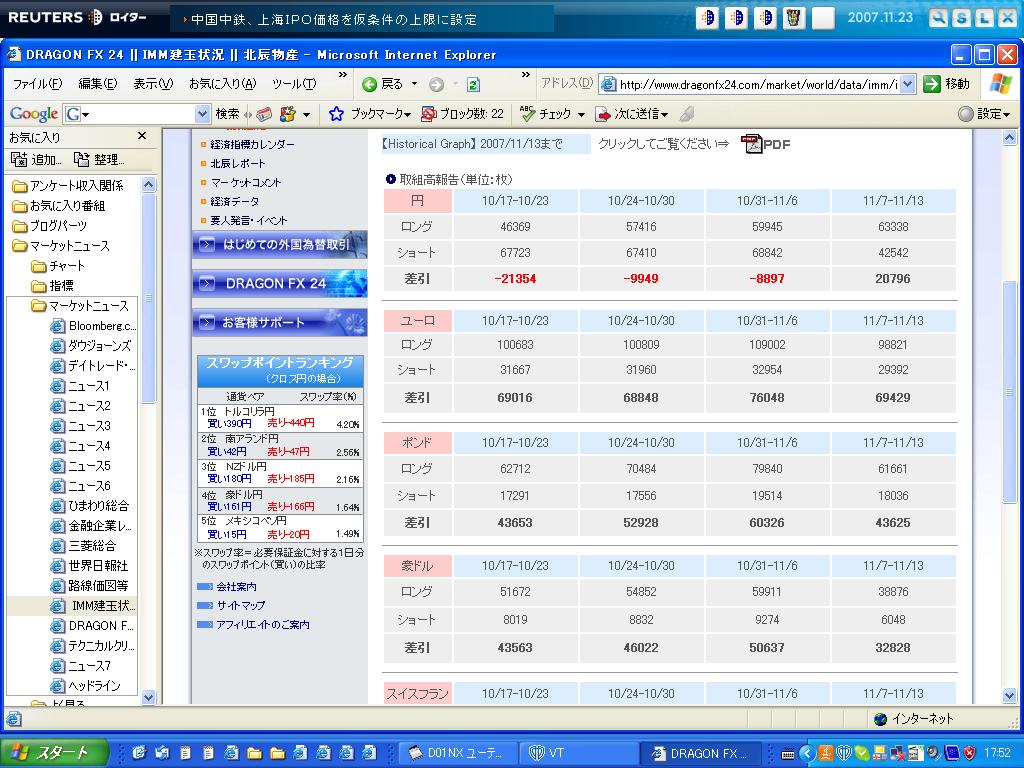Click the address bar URL field

coord(758,84)
